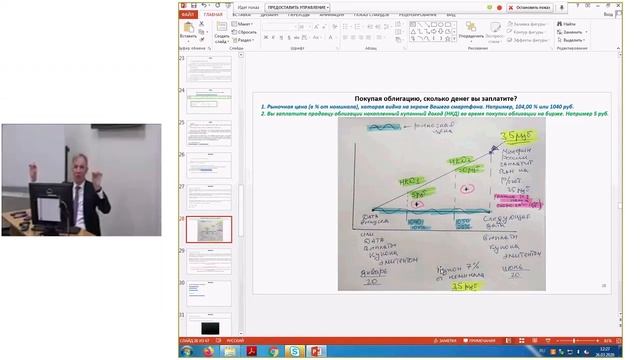Open the Chrome icon in the taskbar
The image size is (640, 360).
(273, 351)
